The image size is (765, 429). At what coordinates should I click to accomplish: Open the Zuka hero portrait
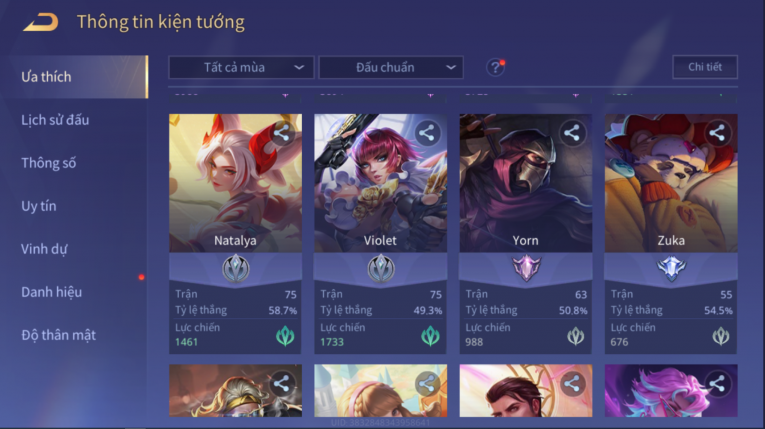671,183
